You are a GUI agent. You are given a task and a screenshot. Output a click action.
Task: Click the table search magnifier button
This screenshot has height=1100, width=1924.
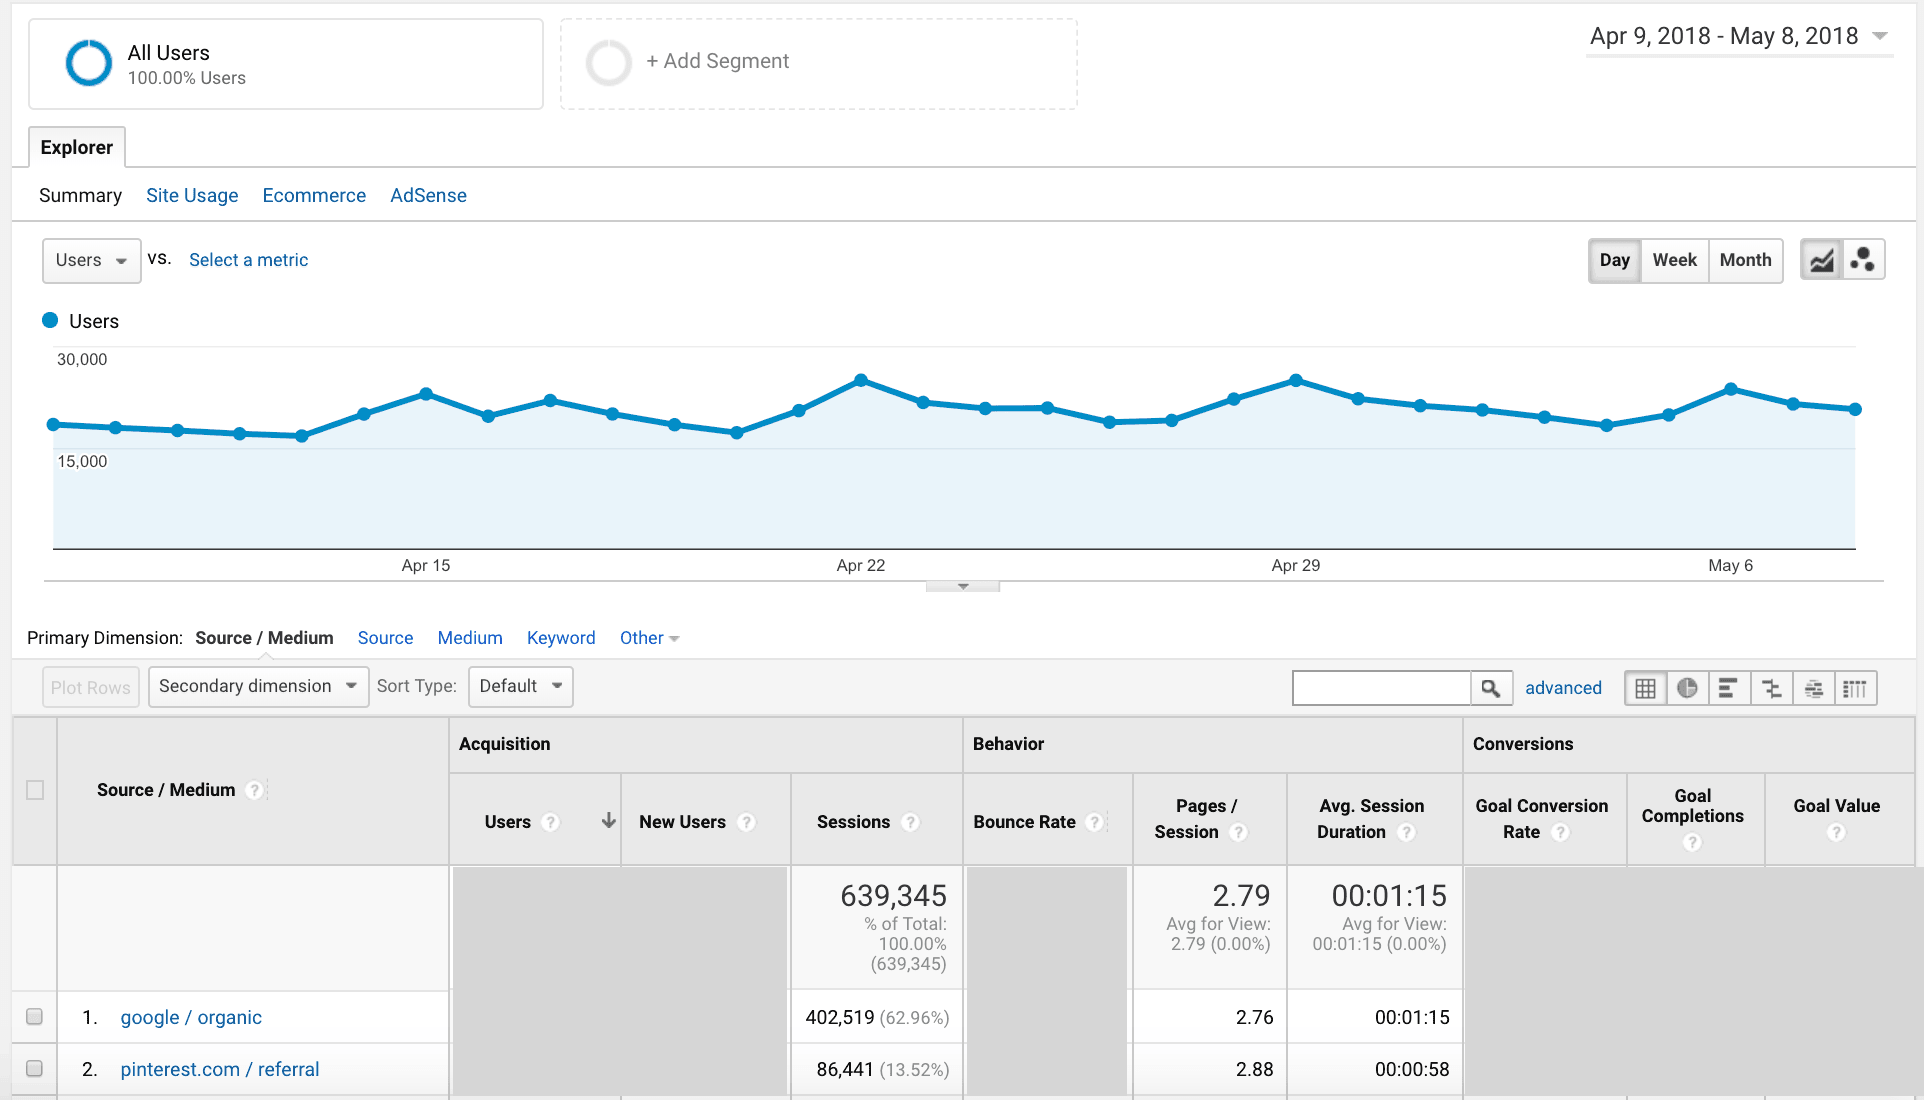1490,688
